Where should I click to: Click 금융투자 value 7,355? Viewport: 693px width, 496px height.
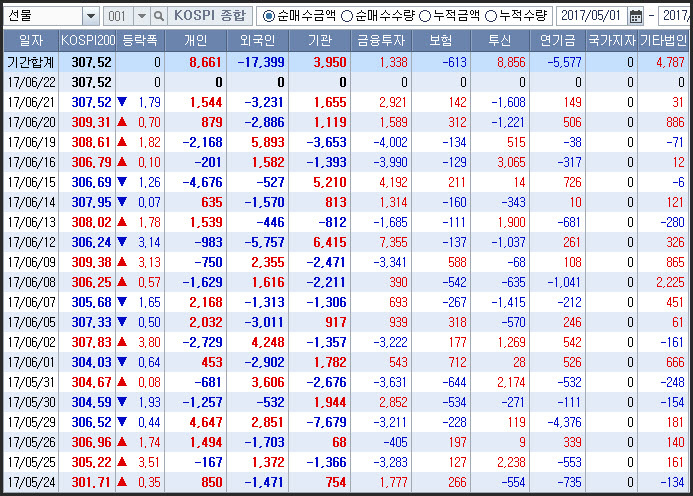393,242
